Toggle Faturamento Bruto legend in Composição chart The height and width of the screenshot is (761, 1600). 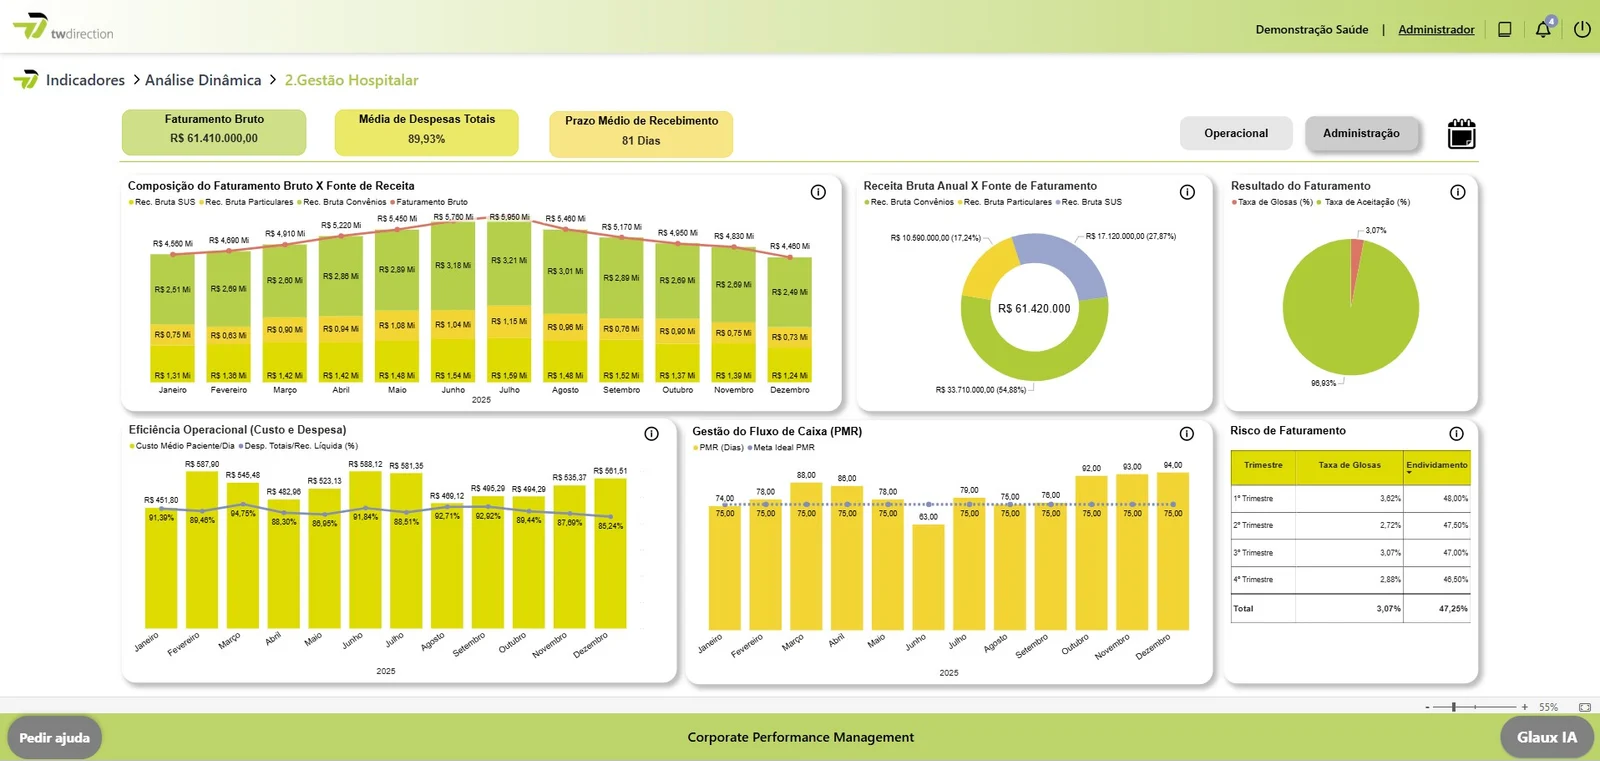pos(429,202)
